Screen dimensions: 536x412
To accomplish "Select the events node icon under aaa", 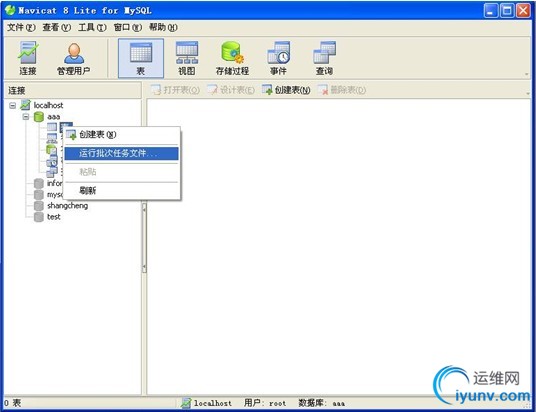I will point(52,160).
